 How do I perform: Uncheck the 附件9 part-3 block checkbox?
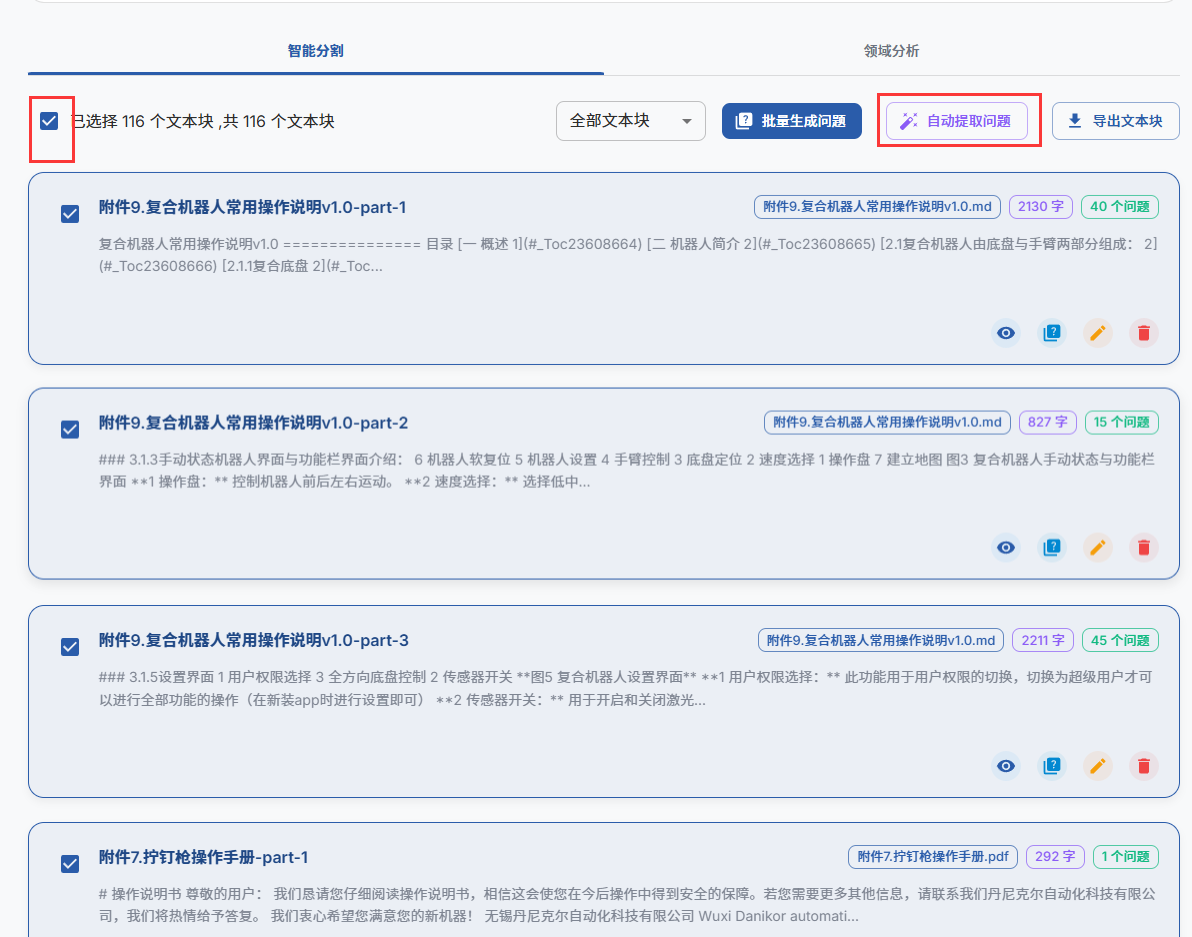70,647
